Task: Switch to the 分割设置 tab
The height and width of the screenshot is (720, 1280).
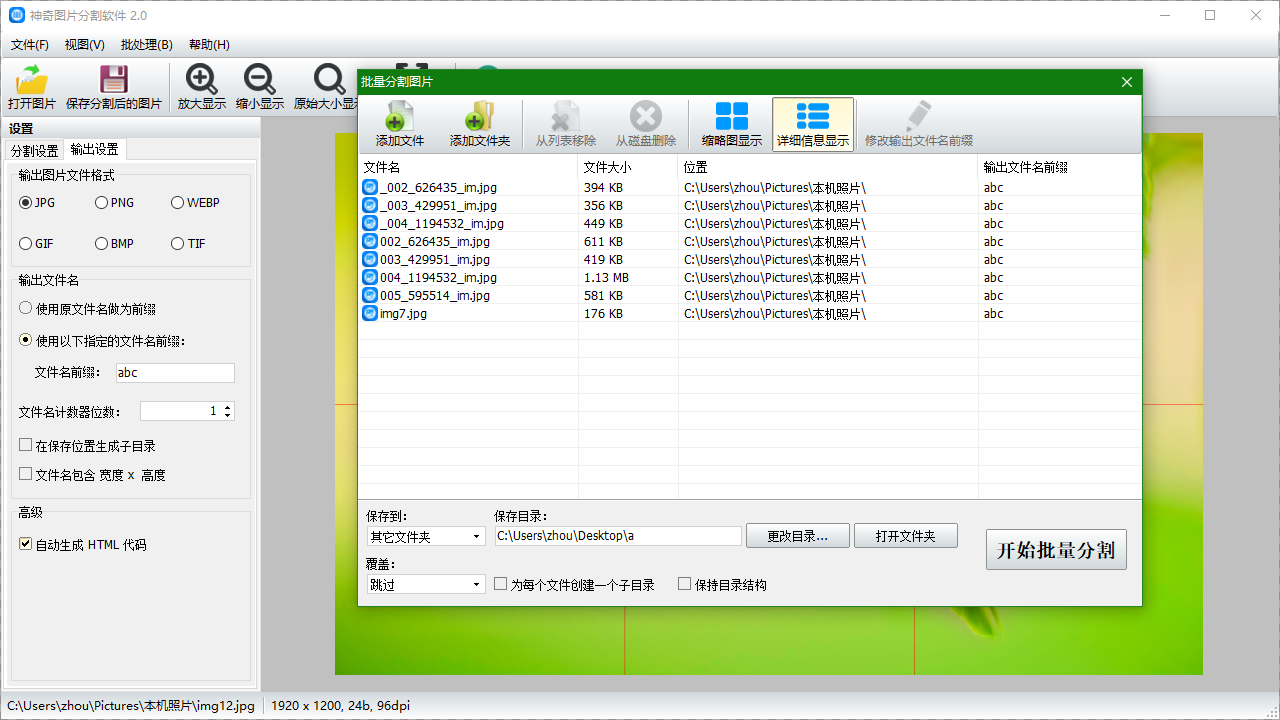Action: (x=34, y=150)
